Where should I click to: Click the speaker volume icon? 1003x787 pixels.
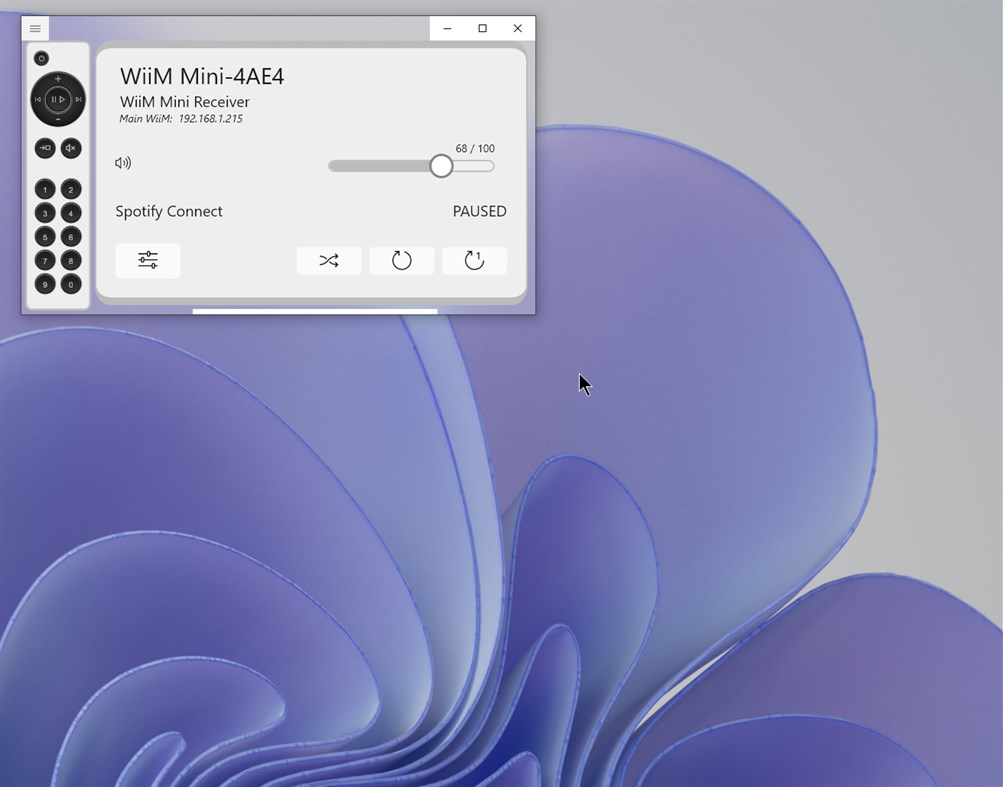click(124, 162)
